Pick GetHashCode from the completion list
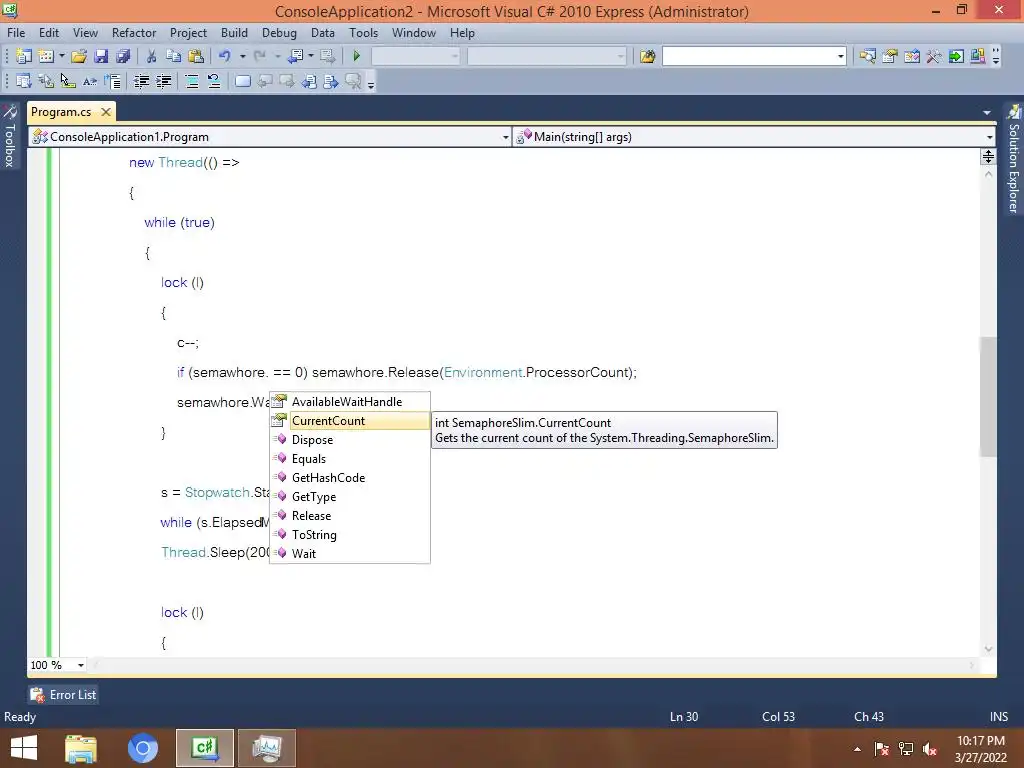The height and width of the screenshot is (768, 1024). pyautogui.click(x=350, y=477)
